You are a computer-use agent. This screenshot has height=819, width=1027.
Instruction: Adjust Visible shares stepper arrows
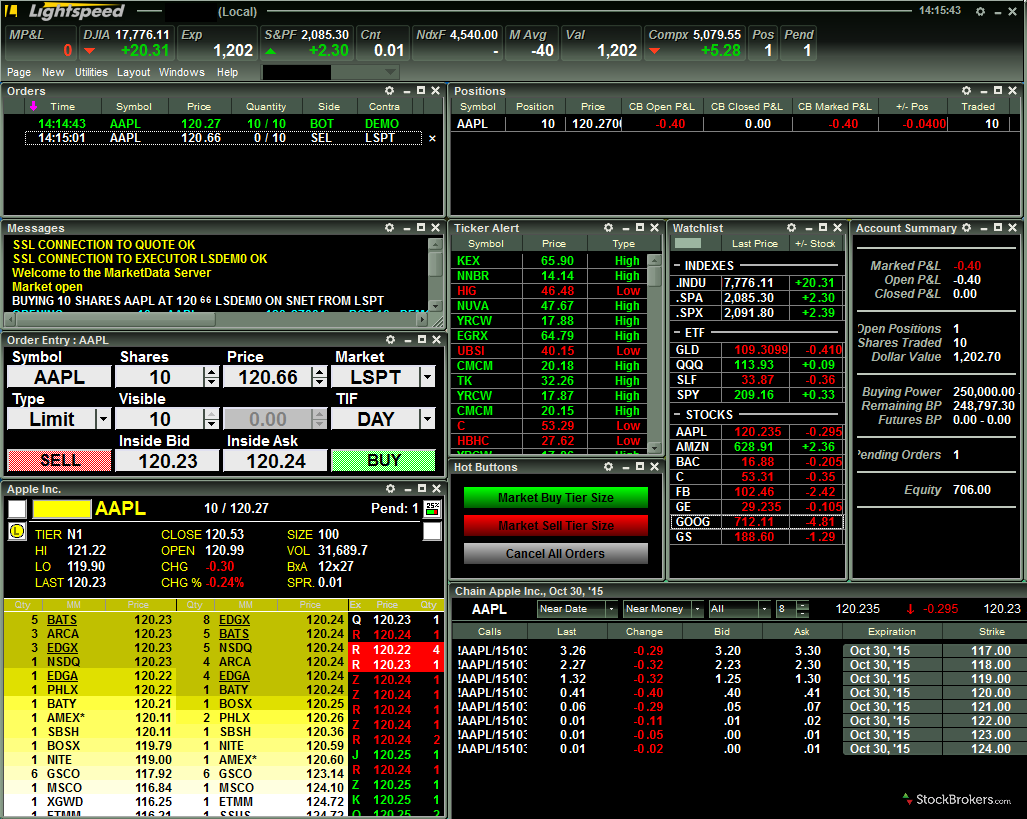click(211, 419)
